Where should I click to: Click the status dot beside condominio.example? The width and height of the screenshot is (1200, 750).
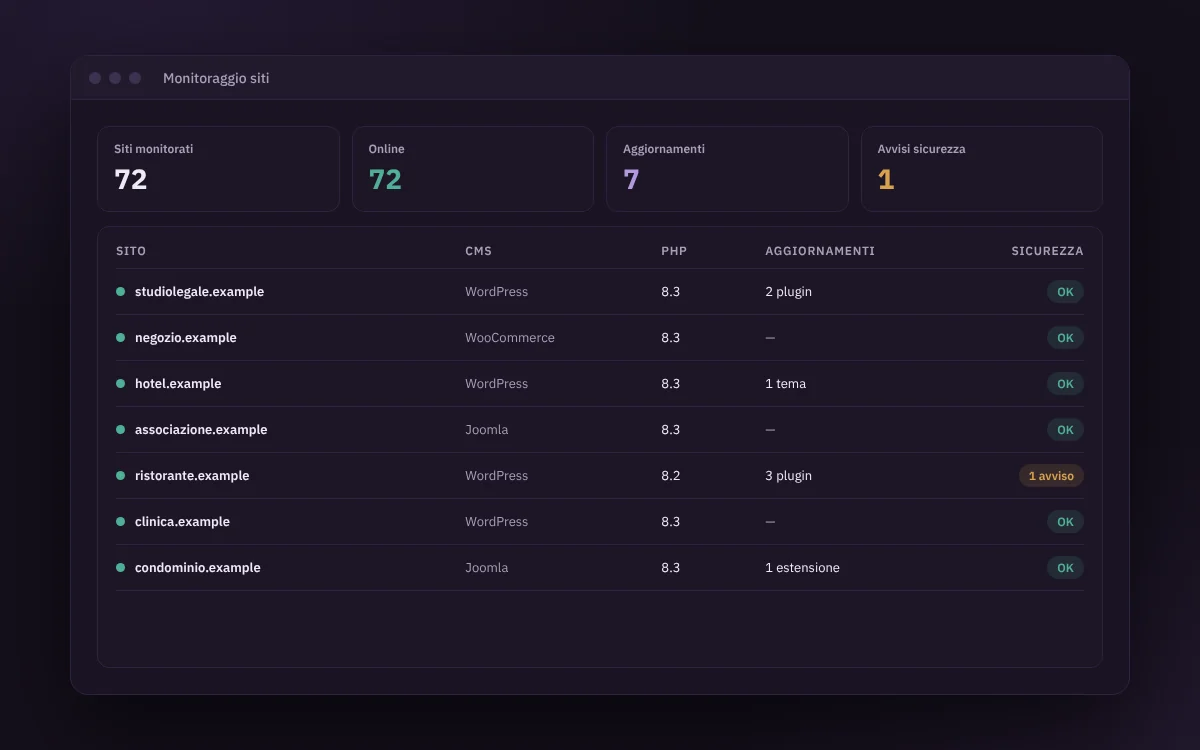click(120, 568)
